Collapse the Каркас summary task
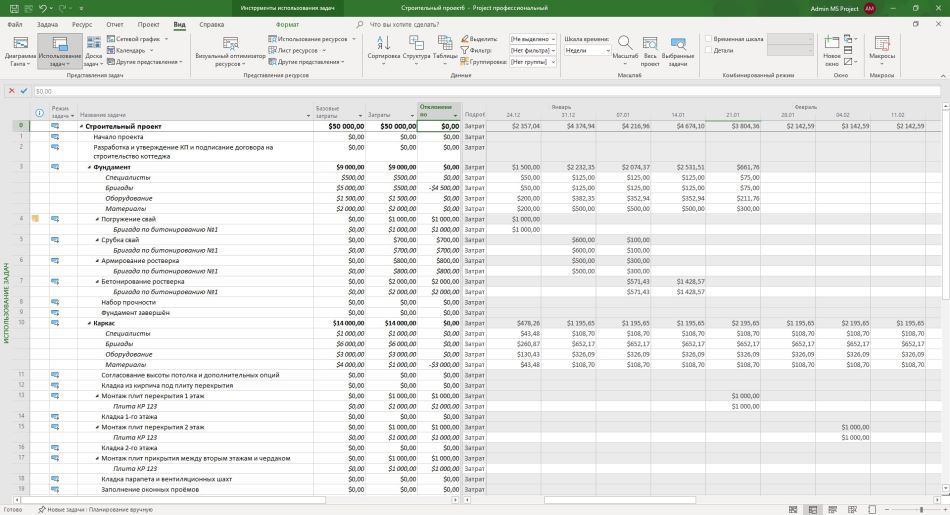The width and height of the screenshot is (950, 515). [x=90, y=324]
